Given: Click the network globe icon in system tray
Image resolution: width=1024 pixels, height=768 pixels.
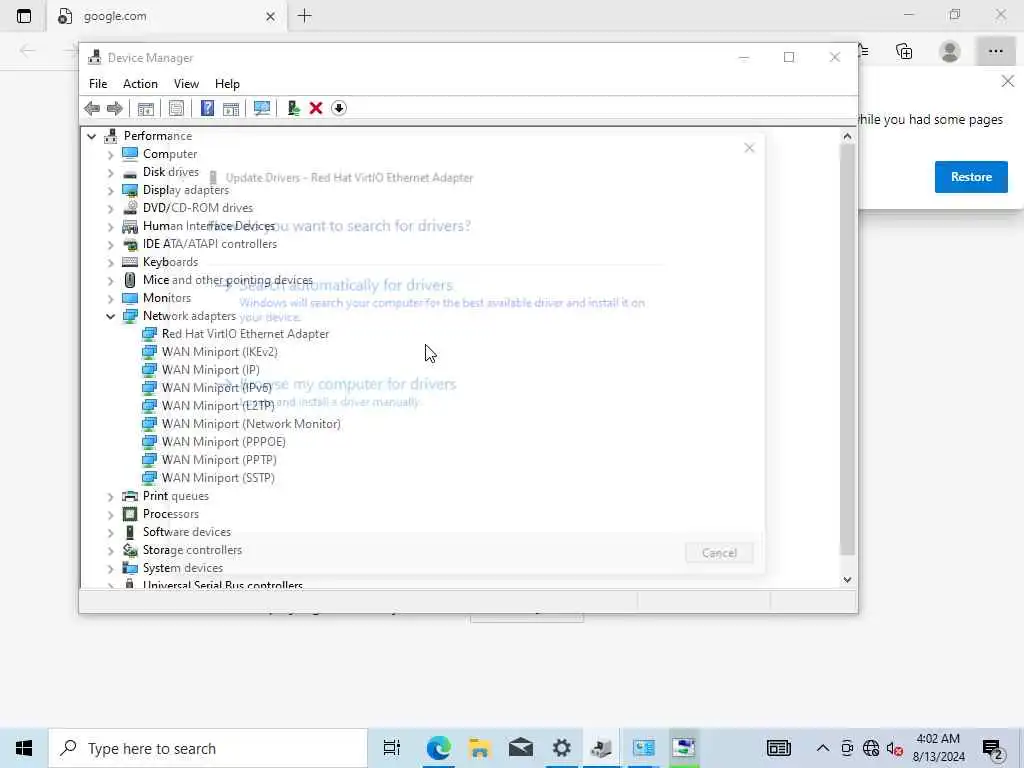Looking at the screenshot, I should click(871, 748).
